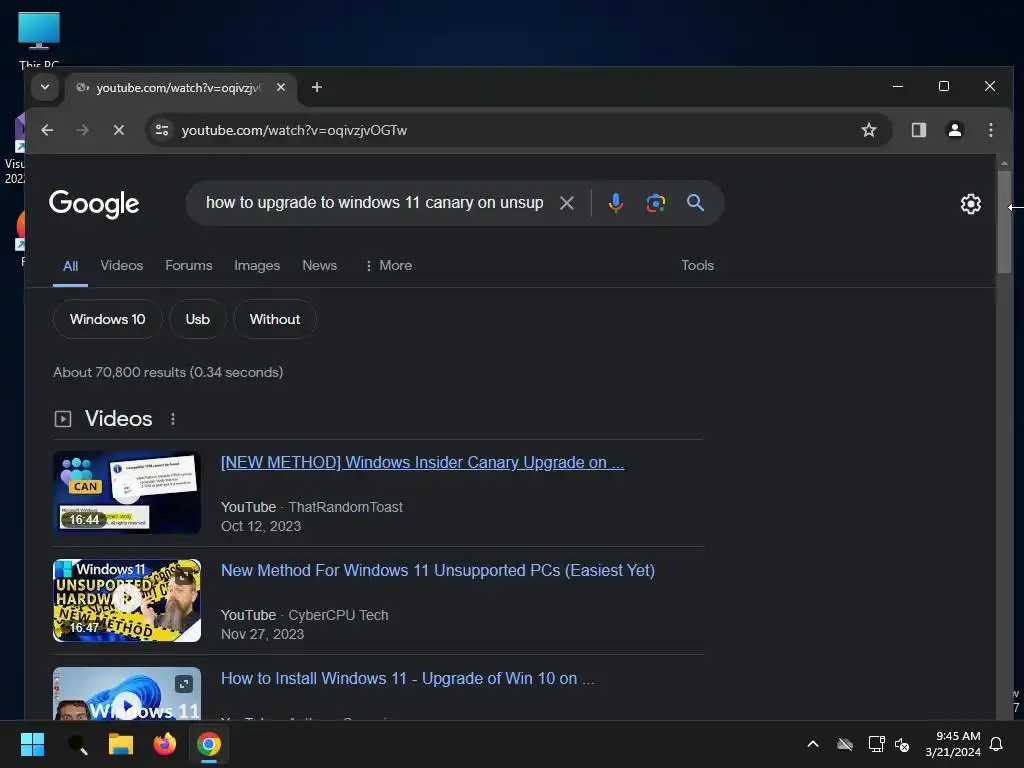Click the page vertical scrollbar thumb
The height and width of the screenshot is (768, 1024).
click(x=1004, y=222)
